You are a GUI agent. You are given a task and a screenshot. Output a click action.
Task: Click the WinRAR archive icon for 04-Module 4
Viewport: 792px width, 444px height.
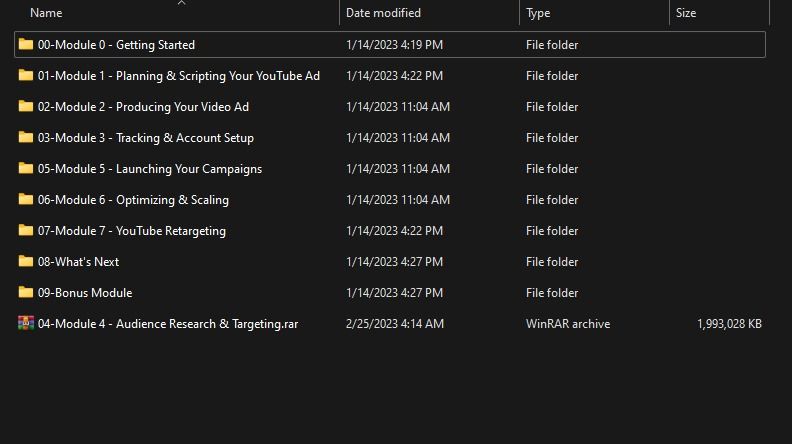(26, 323)
